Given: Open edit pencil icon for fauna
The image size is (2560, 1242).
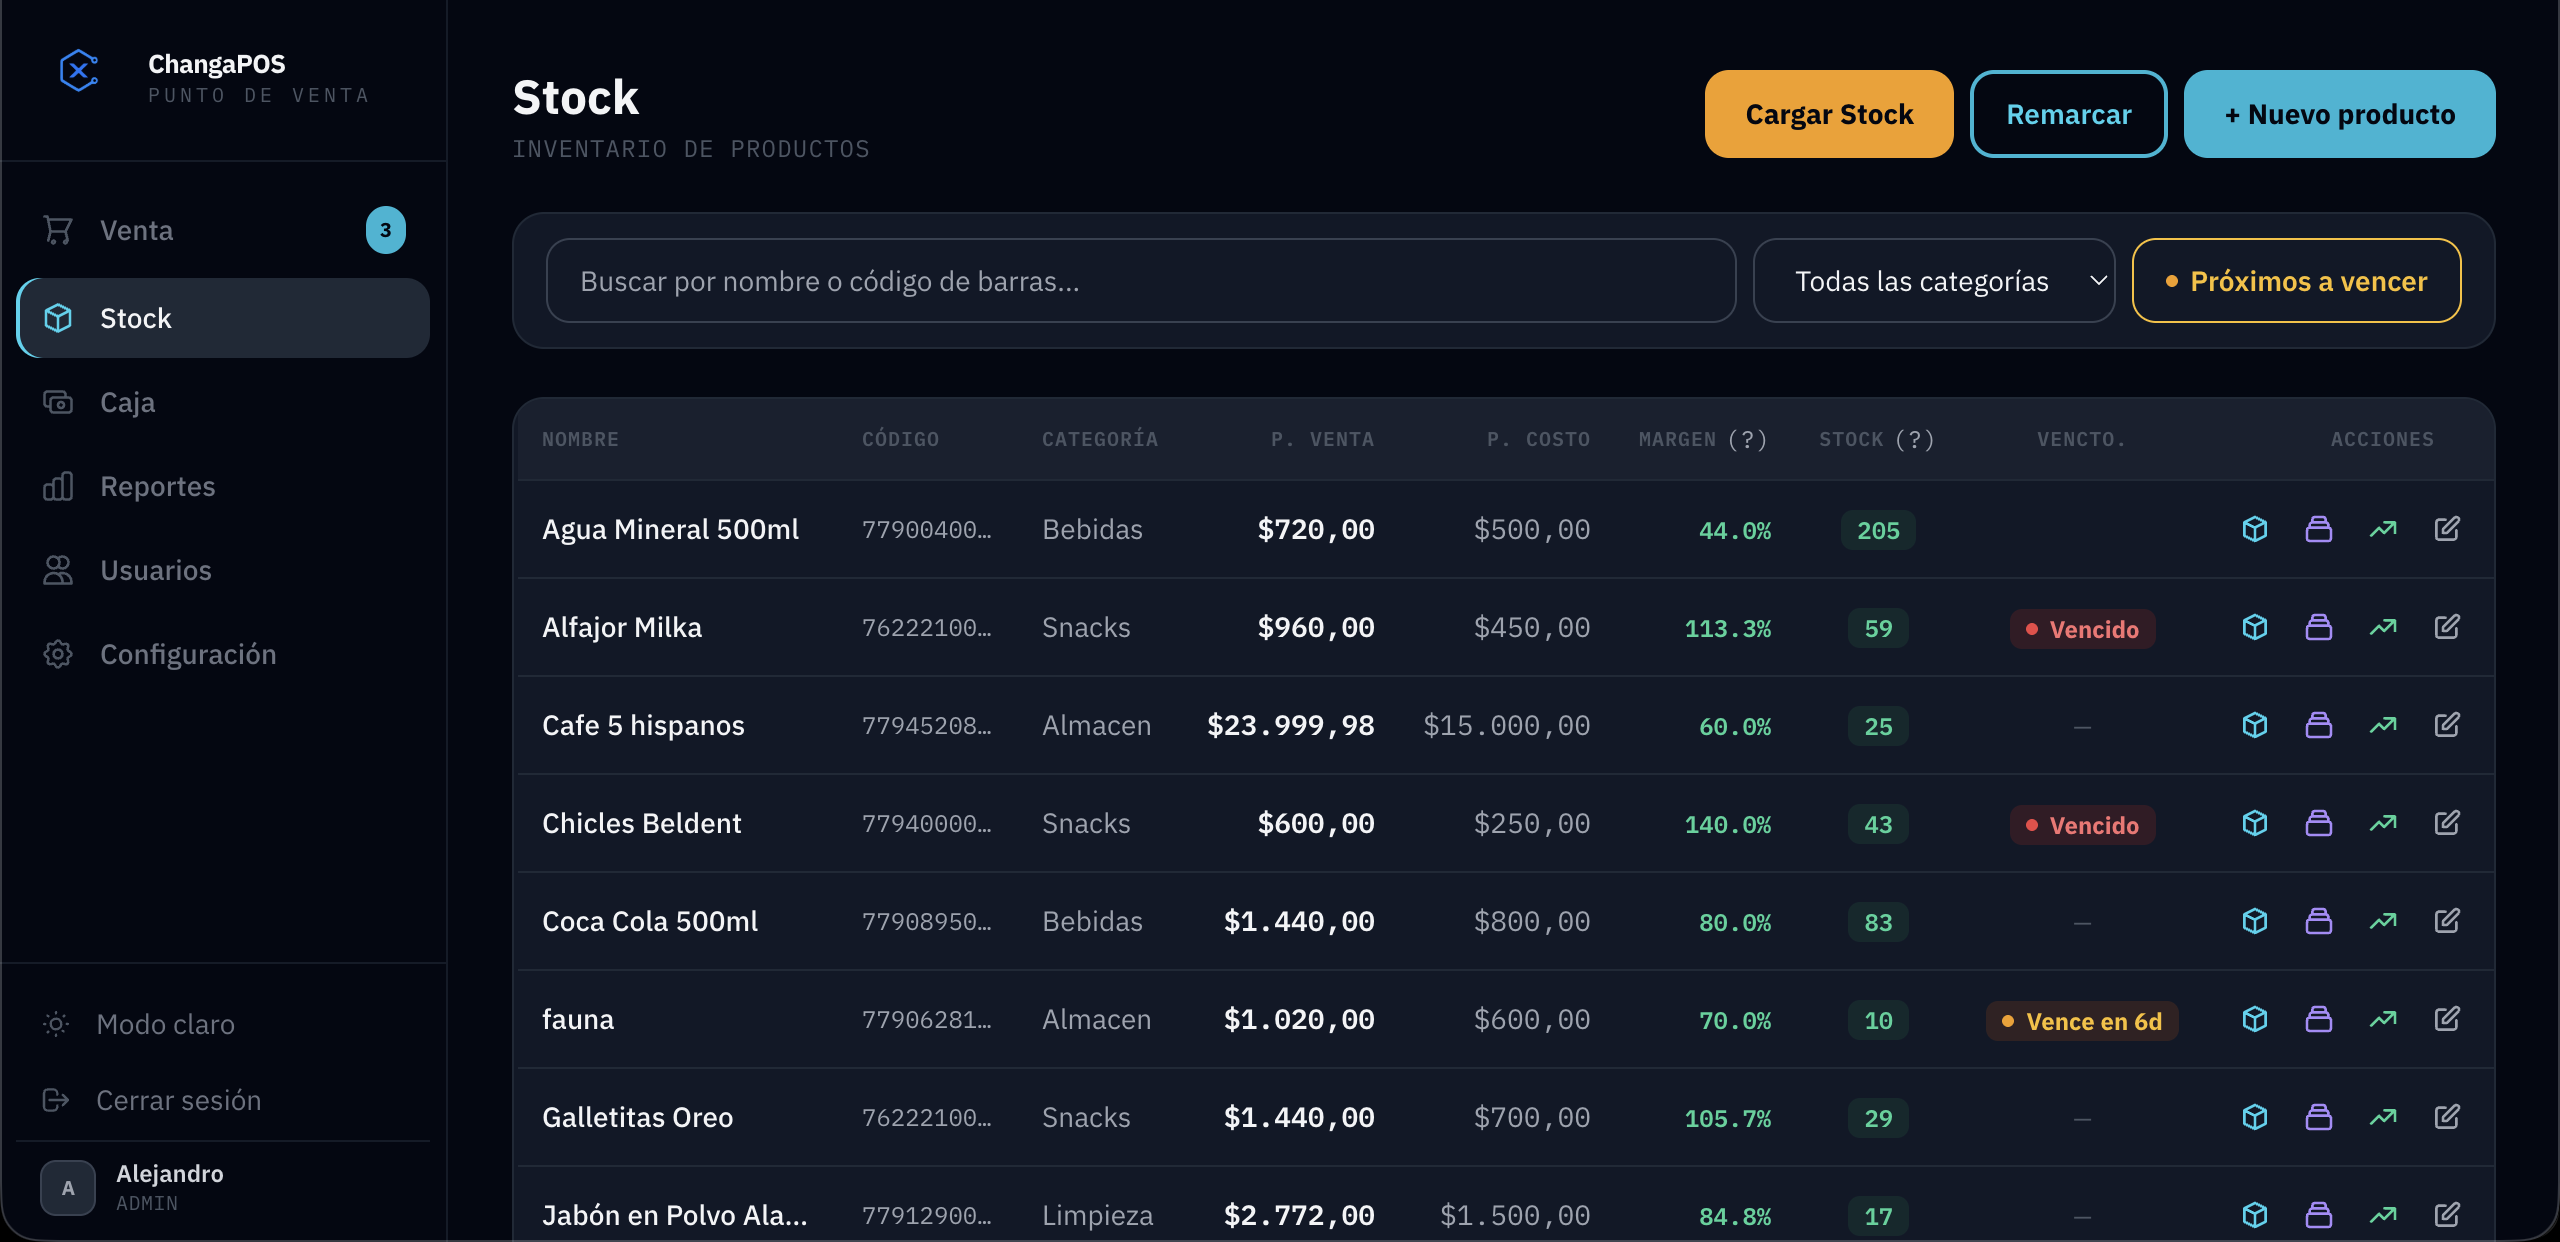Looking at the screenshot, I should click(2446, 1019).
